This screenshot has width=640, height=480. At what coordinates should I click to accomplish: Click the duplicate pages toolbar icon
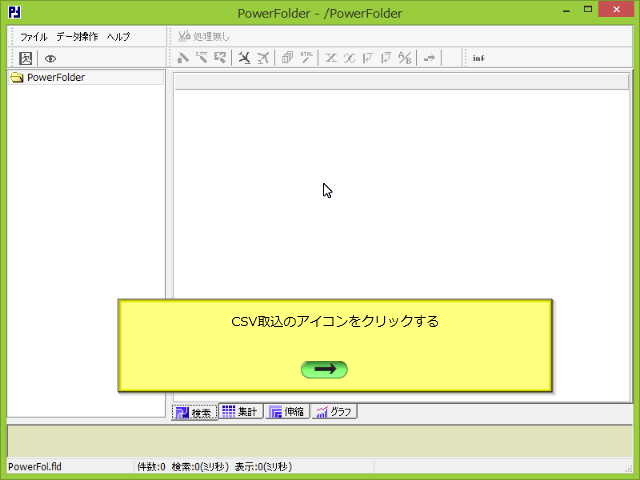click(287, 58)
